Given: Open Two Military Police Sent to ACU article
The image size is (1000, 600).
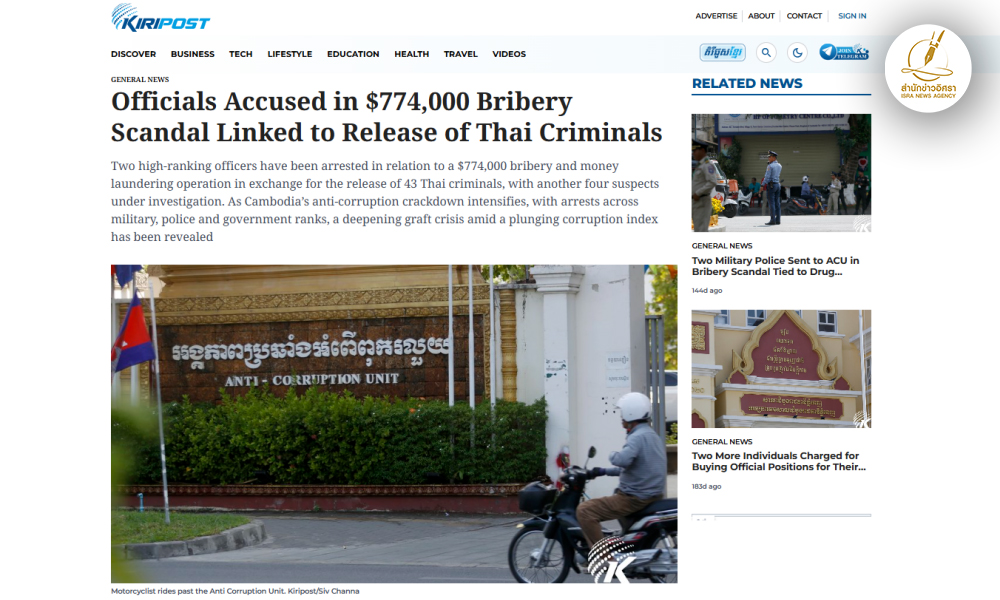Looking at the screenshot, I should (x=776, y=266).
